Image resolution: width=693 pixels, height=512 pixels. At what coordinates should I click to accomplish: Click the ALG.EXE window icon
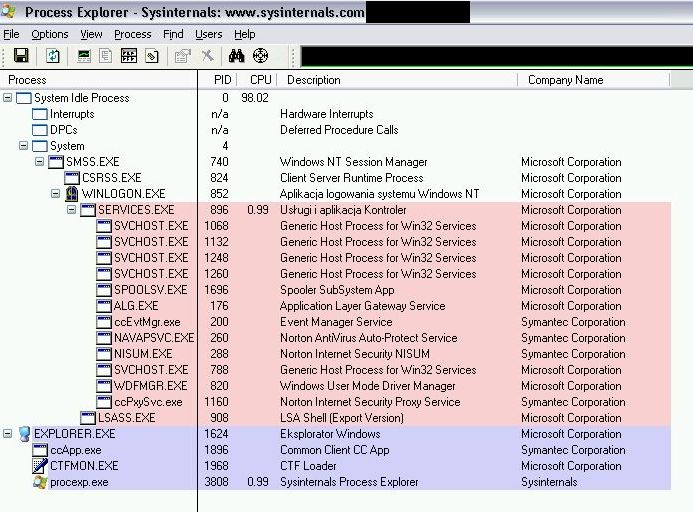click(104, 306)
